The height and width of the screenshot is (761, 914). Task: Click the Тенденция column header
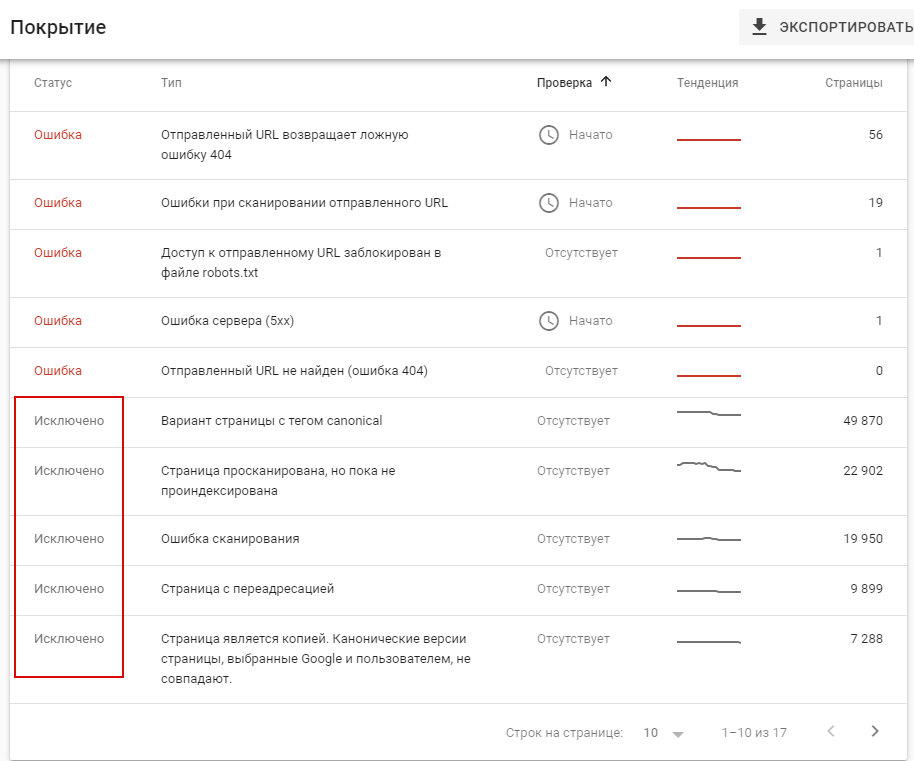click(707, 83)
